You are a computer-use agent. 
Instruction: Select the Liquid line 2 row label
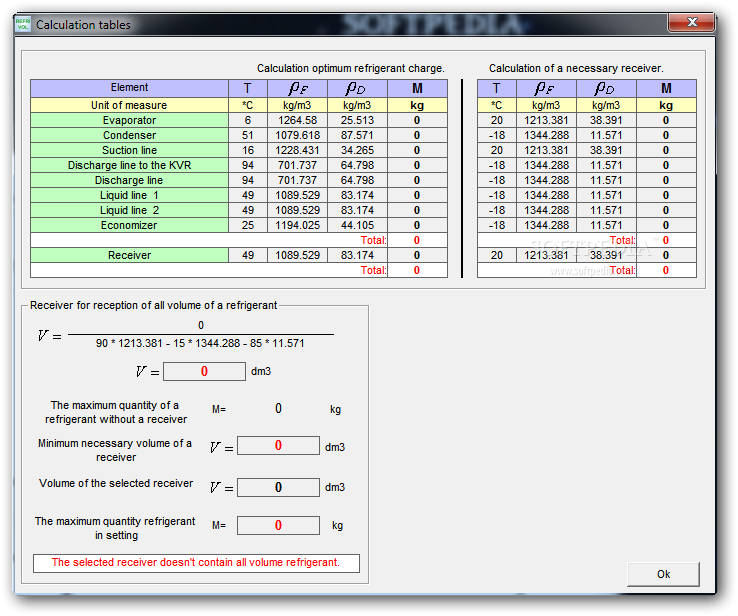click(129, 210)
